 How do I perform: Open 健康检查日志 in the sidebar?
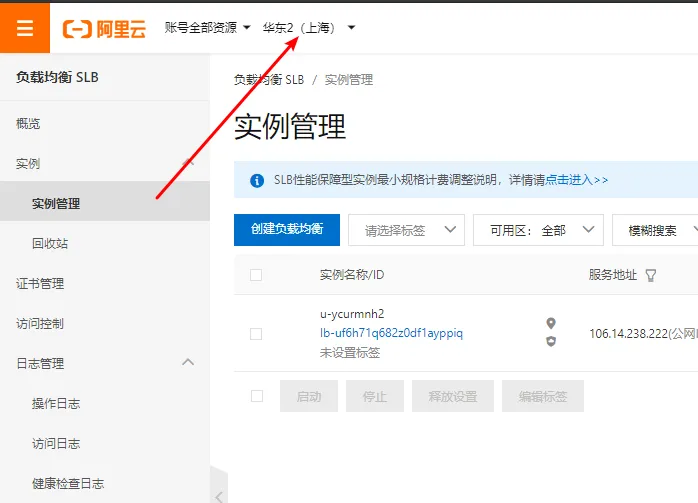click(x=68, y=484)
